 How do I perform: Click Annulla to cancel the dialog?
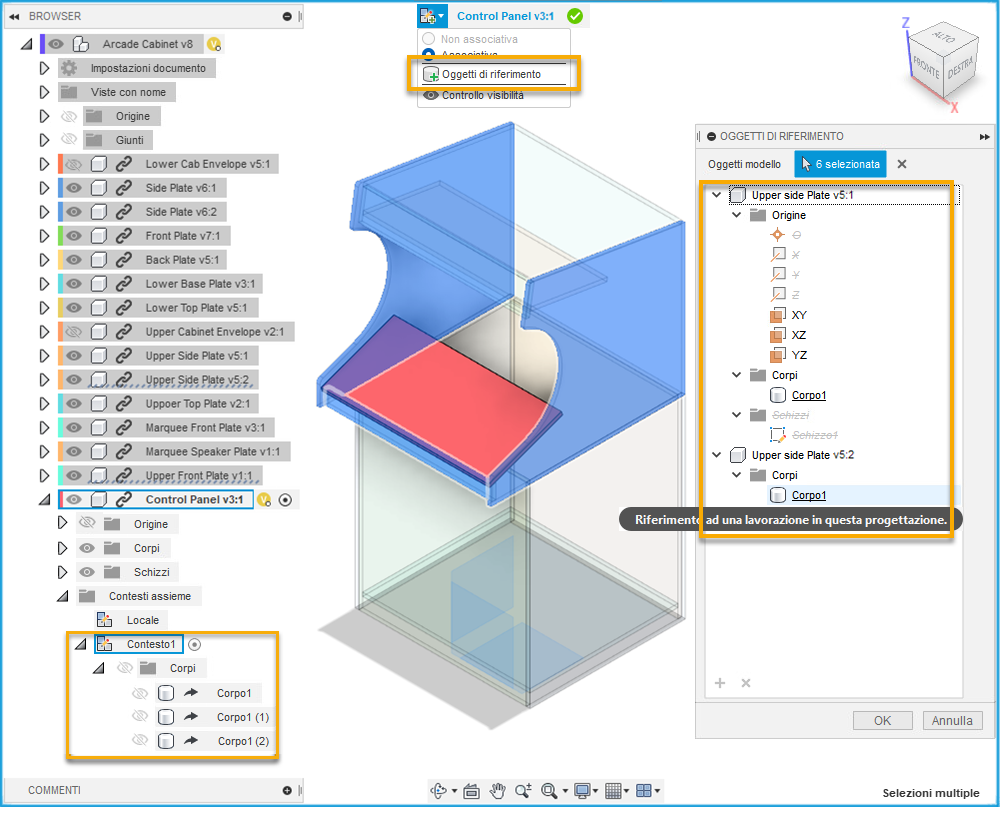(951, 720)
